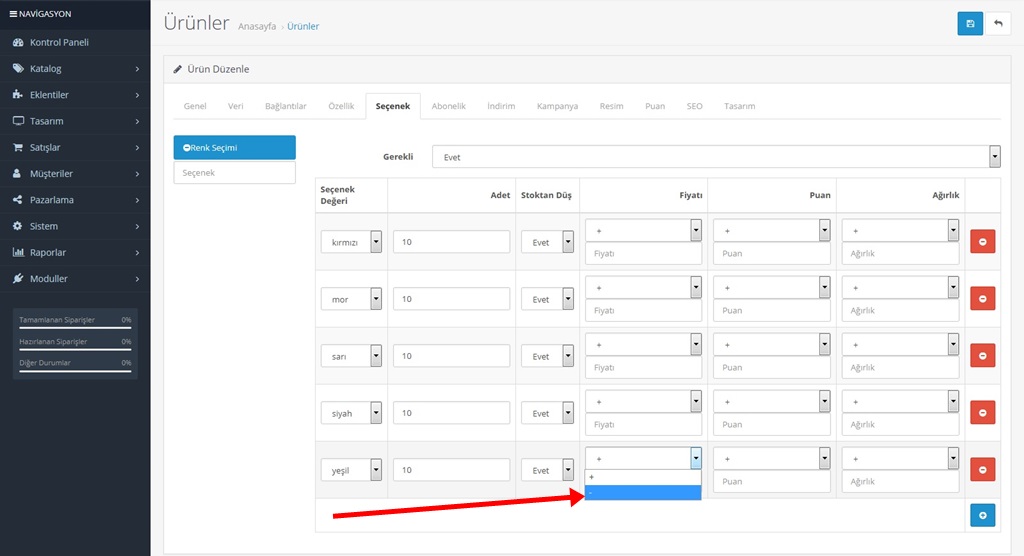
Task: Click the Raporlar chart icon in sidebar
Action: [x=18, y=252]
